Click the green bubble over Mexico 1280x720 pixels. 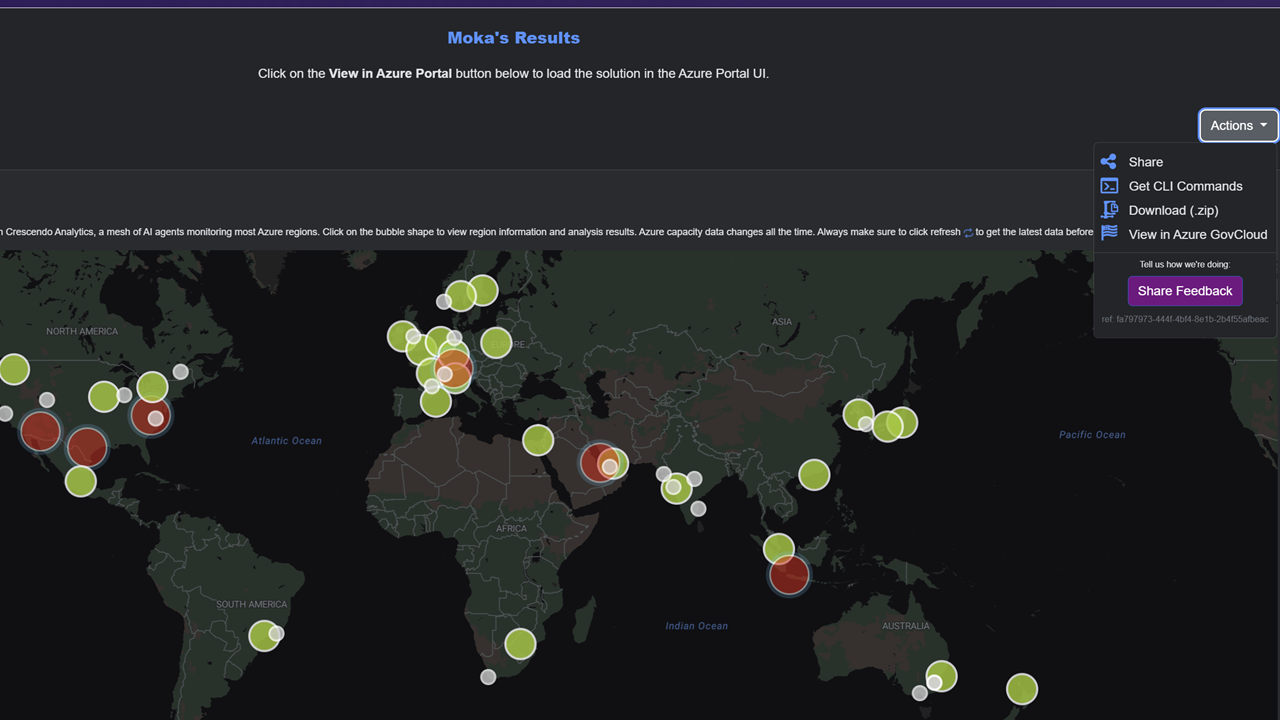click(x=81, y=481)
